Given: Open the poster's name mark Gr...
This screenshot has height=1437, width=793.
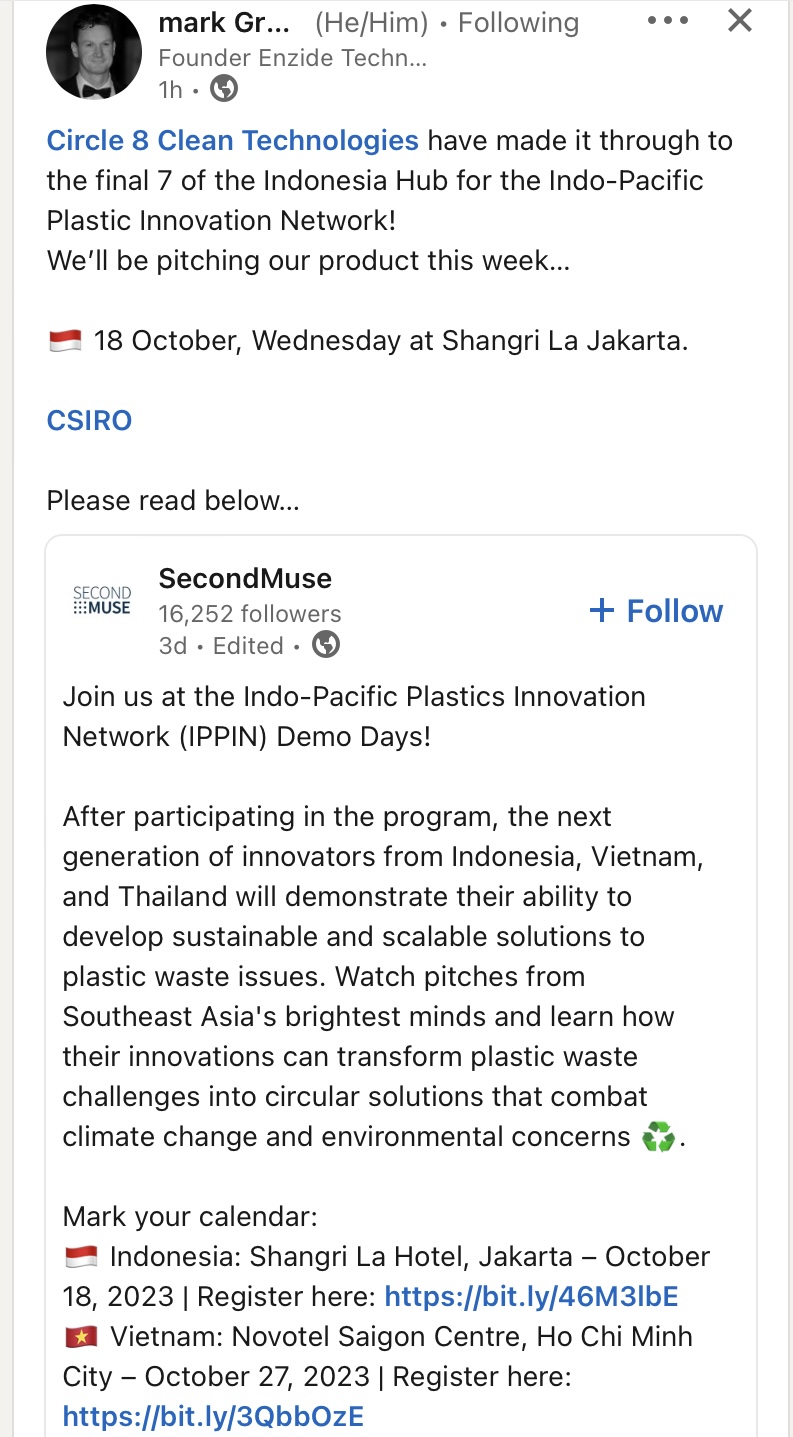Looking at the screenshot, I should click(x=224, y=23).
